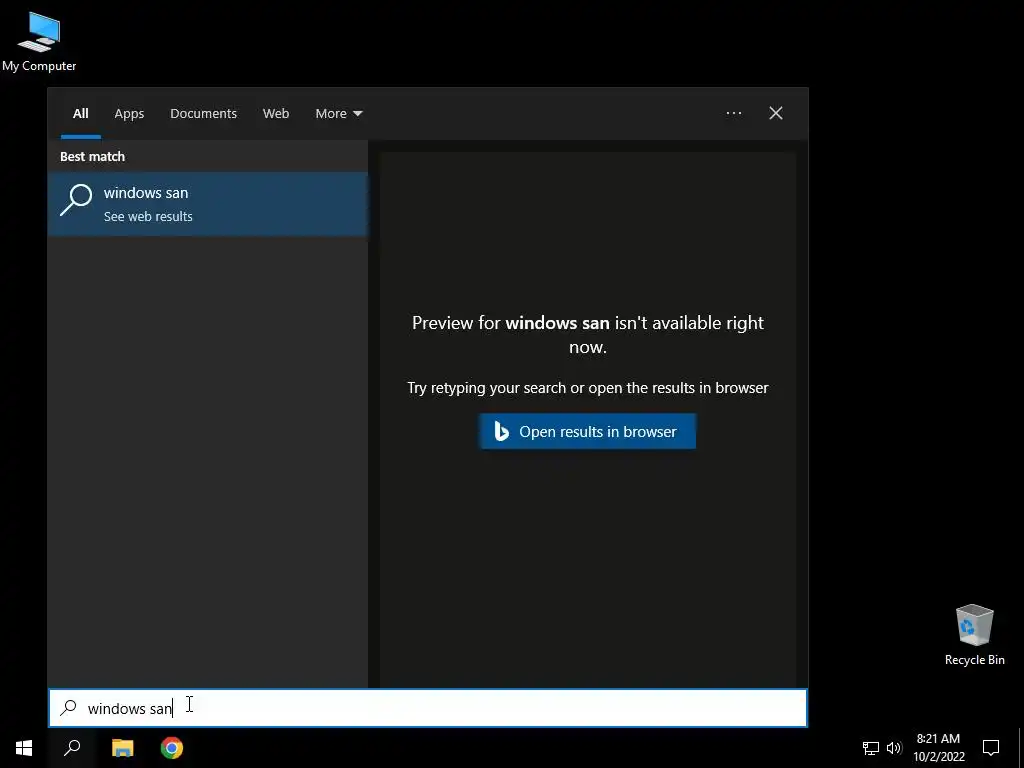Click the magnifier icon inside search box
1024x768 pixels.
(69, 708)
